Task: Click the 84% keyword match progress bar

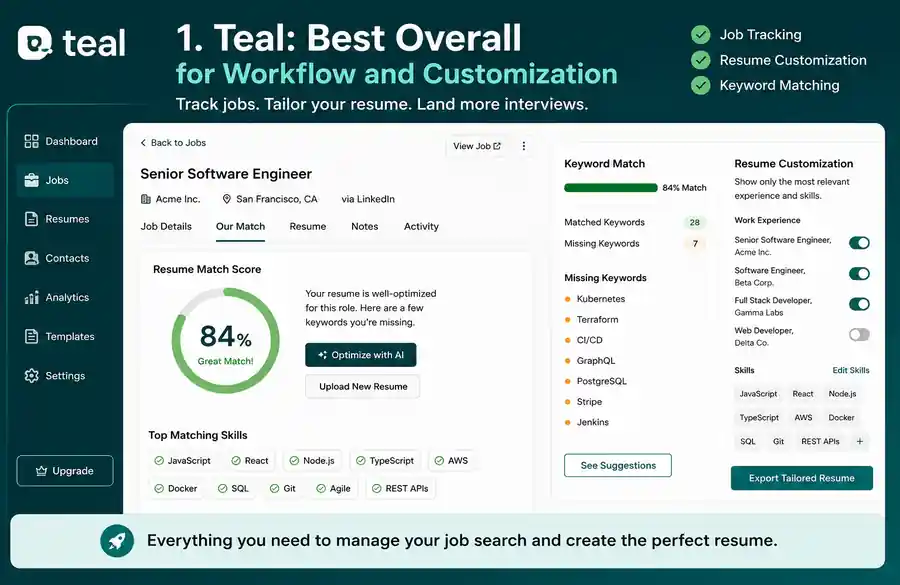Action: (611, 188)
